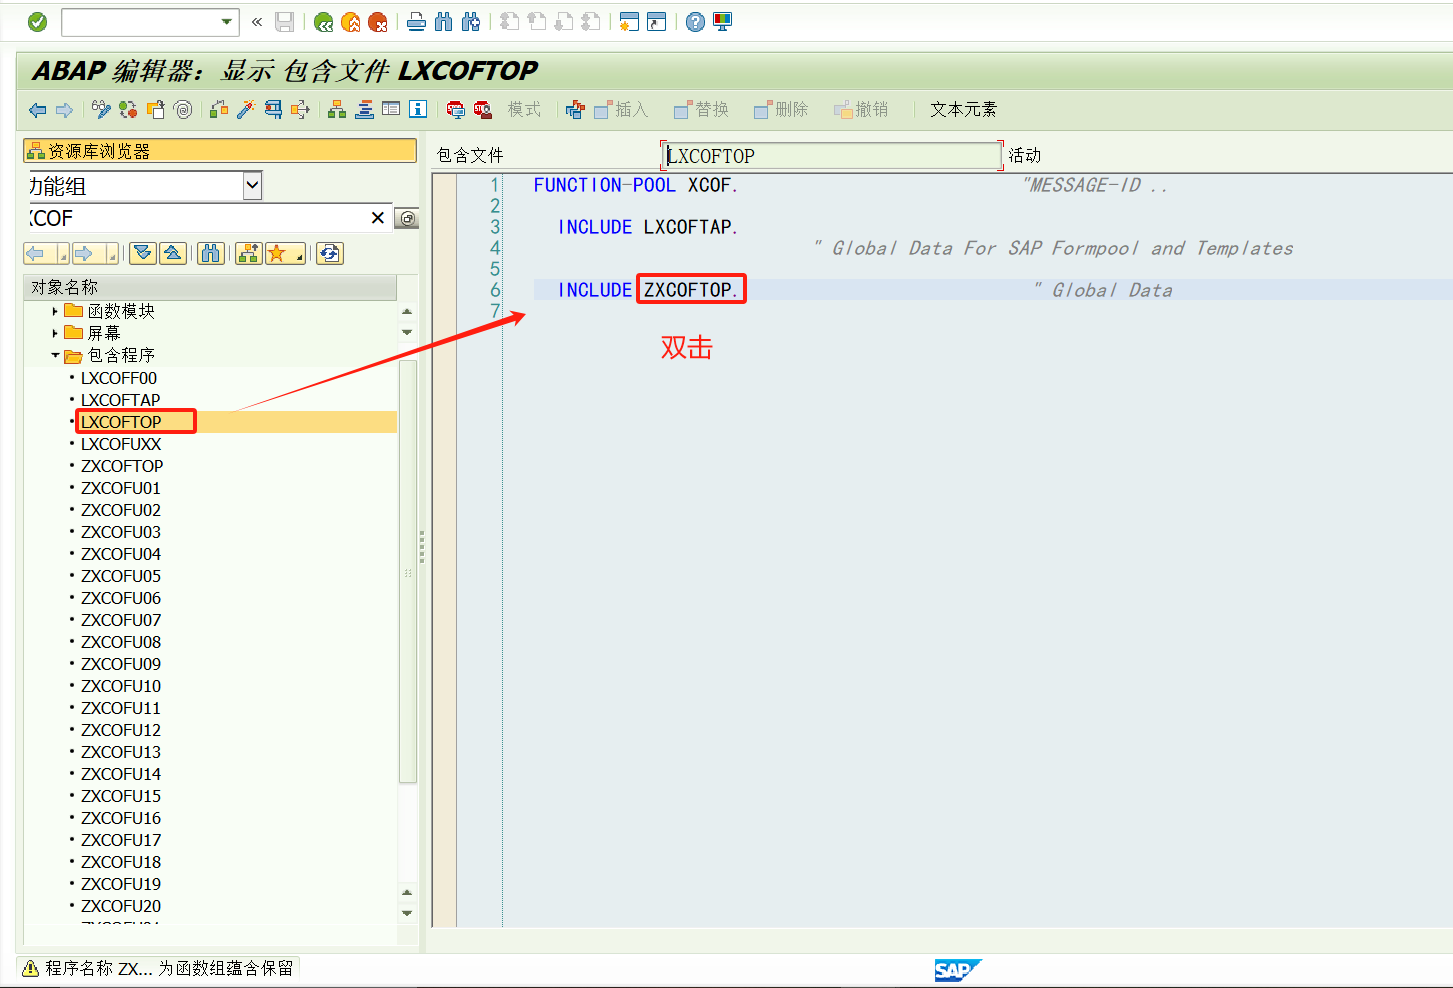Click the 模式 (Pattern) button
1453x988 pixels.
tap(524, 110)
